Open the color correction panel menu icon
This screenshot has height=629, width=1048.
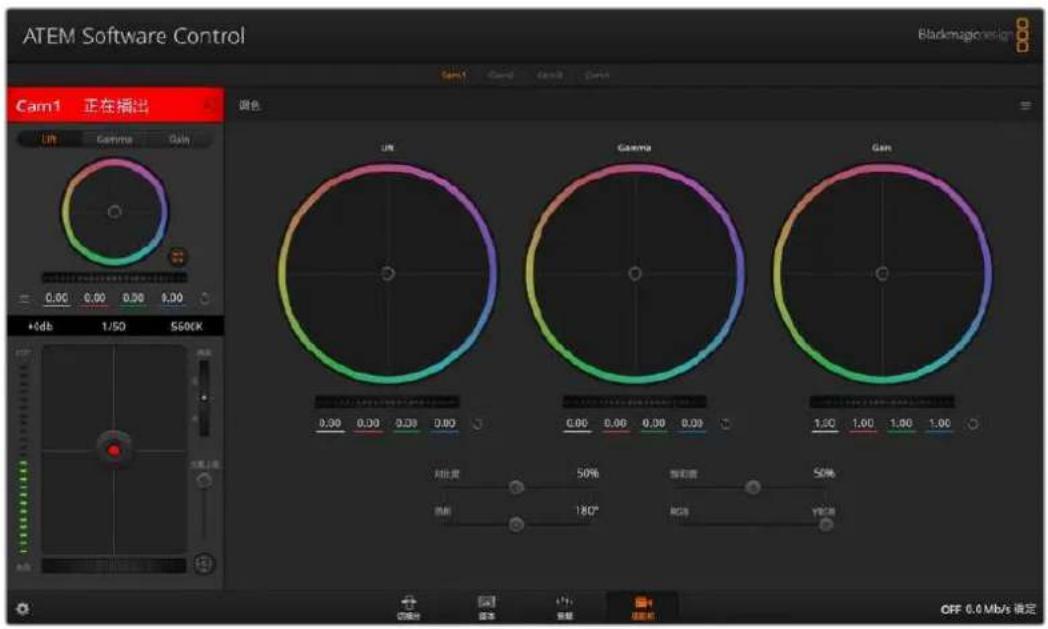(x=1025, y=106)
